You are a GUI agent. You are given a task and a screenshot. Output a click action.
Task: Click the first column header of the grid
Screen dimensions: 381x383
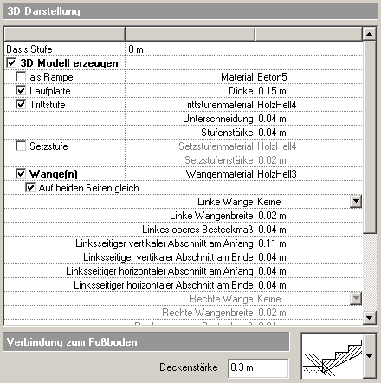point(65,34)
